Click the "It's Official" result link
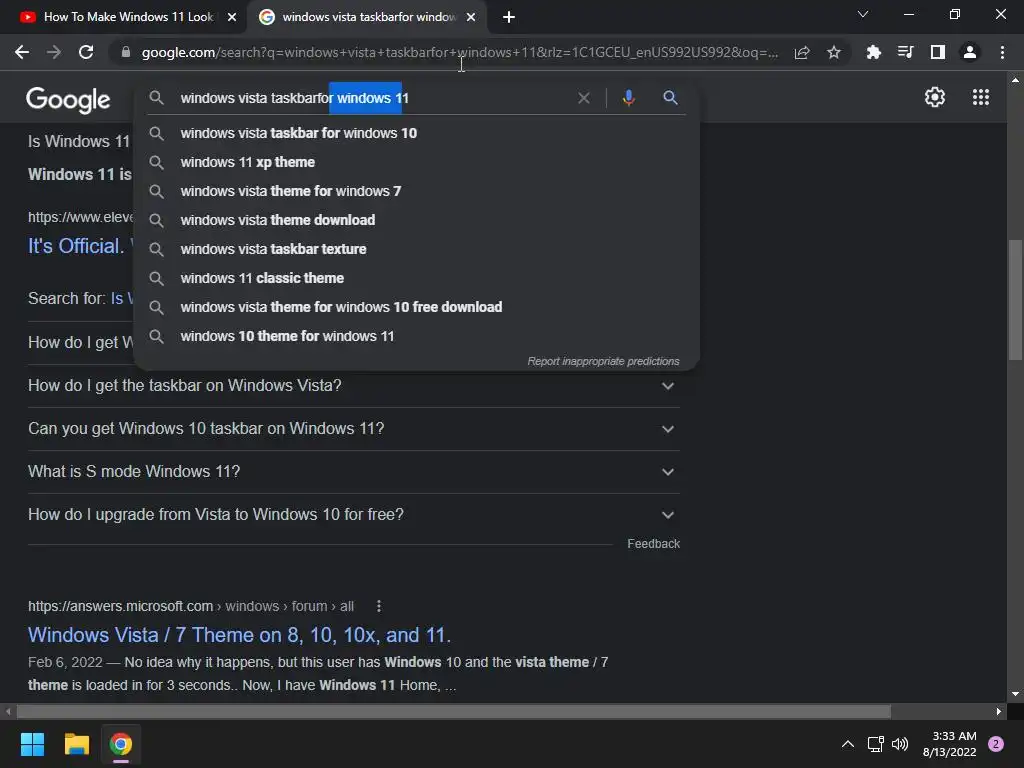 78,246
